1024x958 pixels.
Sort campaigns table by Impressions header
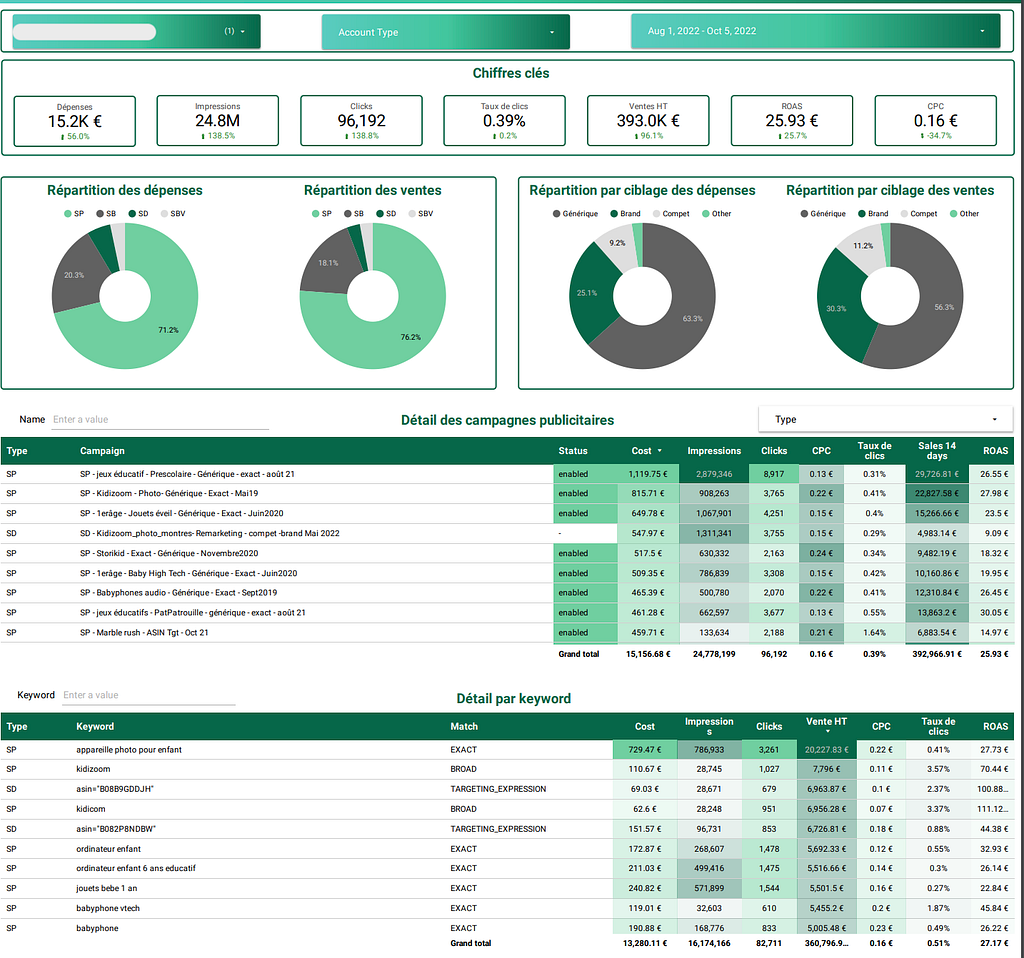714,451
